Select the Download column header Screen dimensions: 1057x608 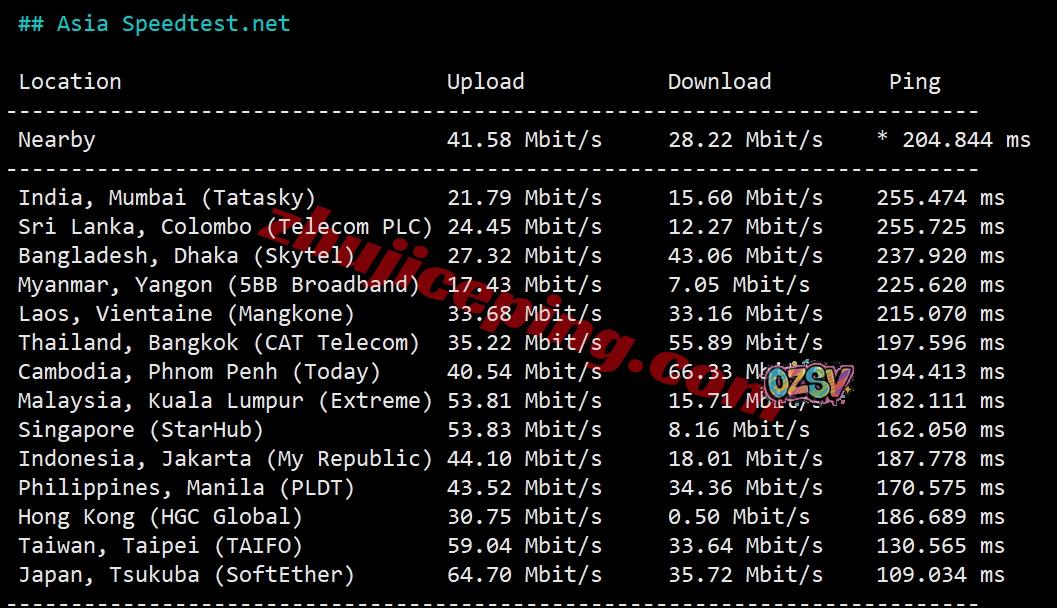click(719, 82)
